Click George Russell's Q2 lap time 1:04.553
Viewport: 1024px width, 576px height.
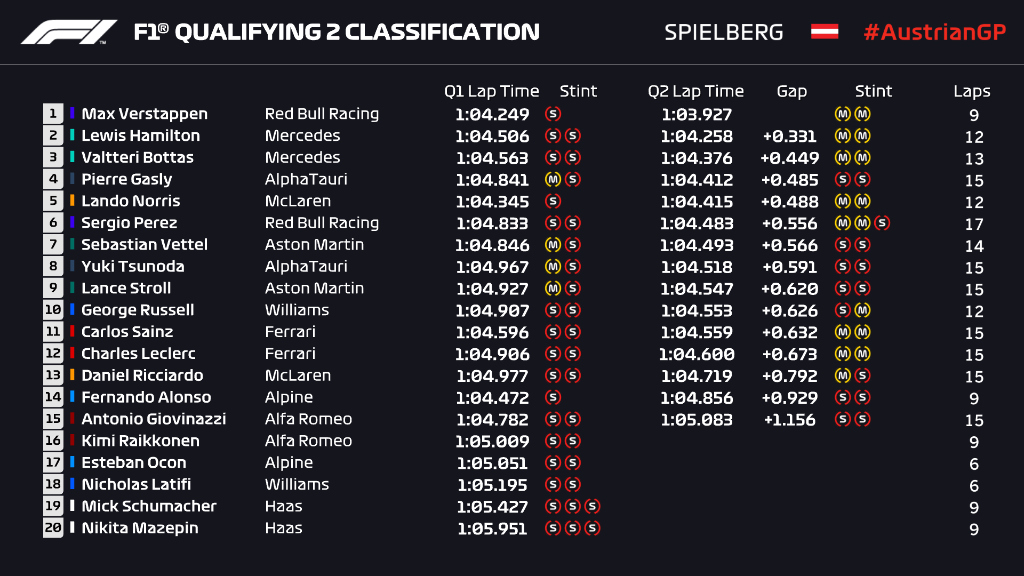(696, 310)
